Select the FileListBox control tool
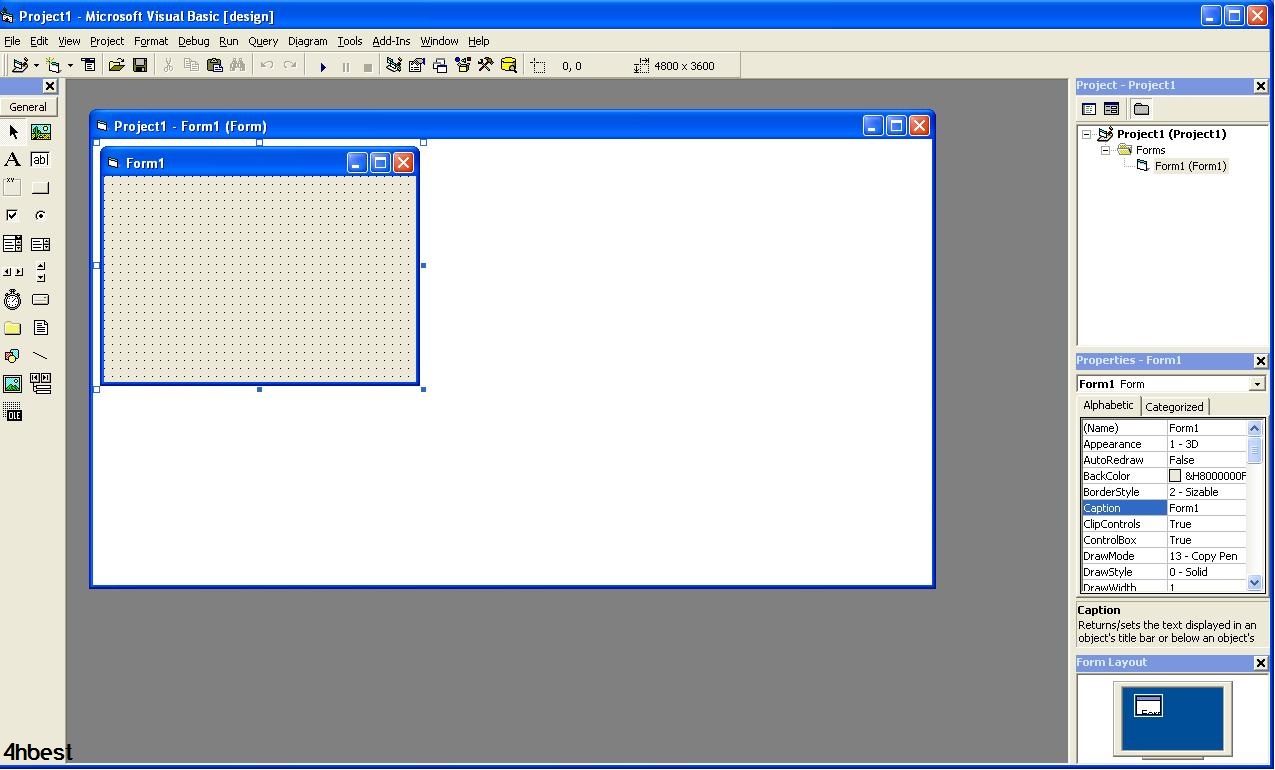Screen dimensions: 1275x770 click(x=41, y=328)
